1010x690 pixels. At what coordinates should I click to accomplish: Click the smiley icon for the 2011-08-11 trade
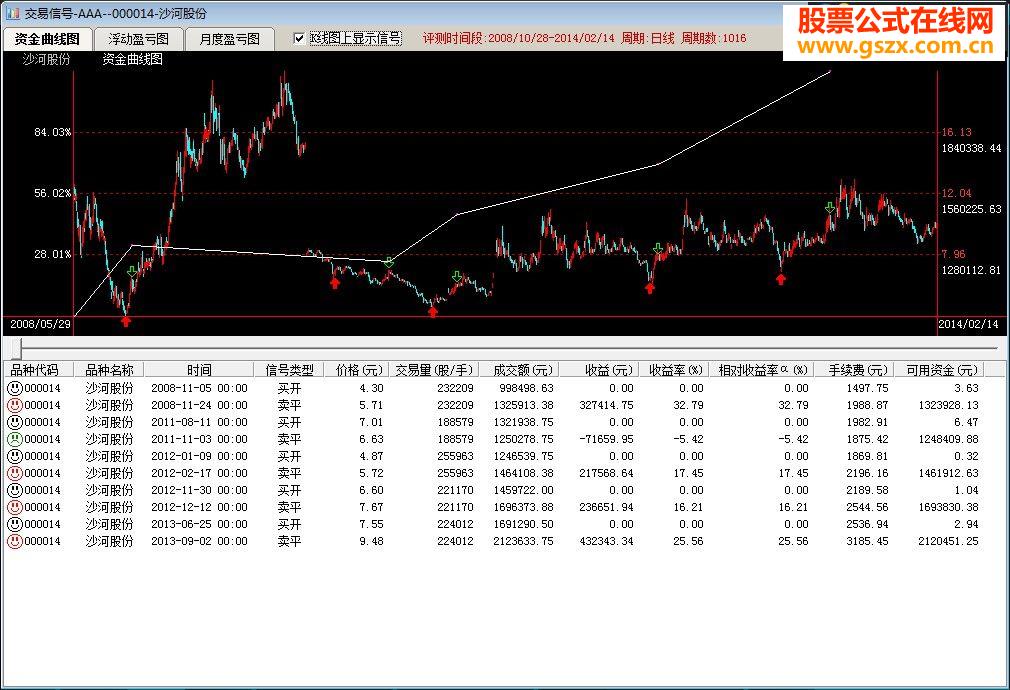[x=15, y=423]
